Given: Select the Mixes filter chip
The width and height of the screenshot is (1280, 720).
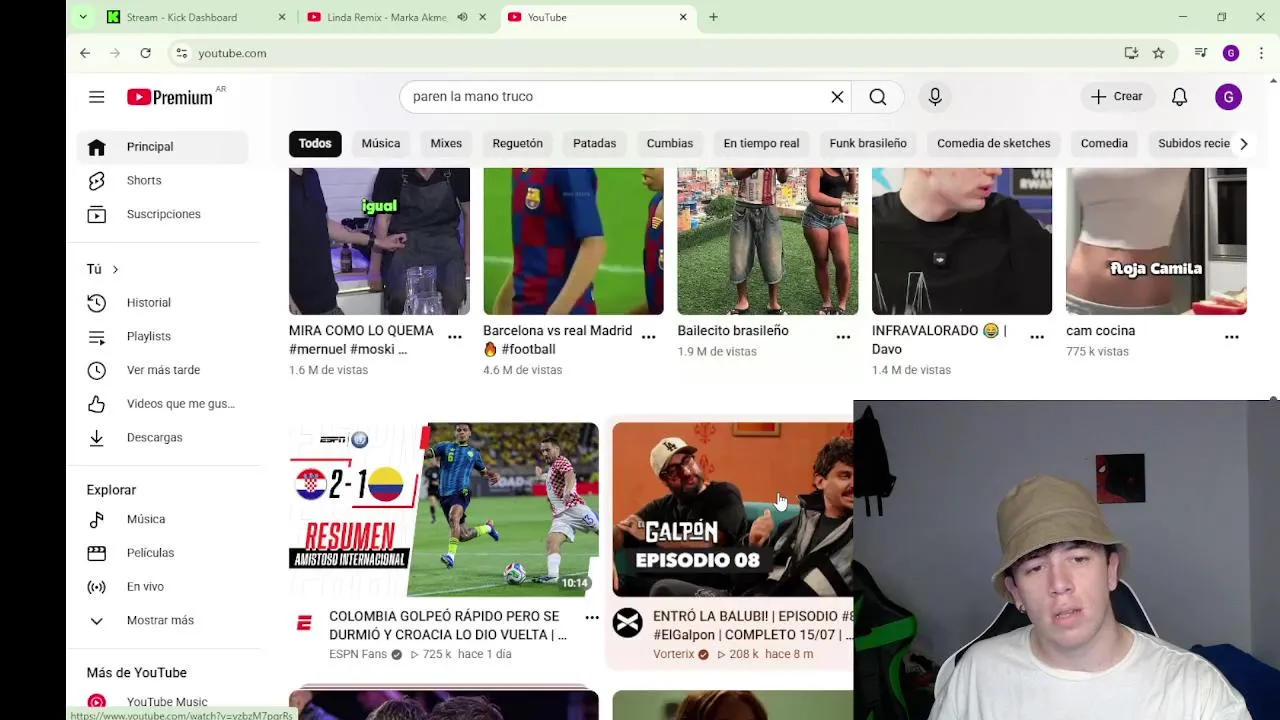Looking at the screenshot, I should pos(446,143).
